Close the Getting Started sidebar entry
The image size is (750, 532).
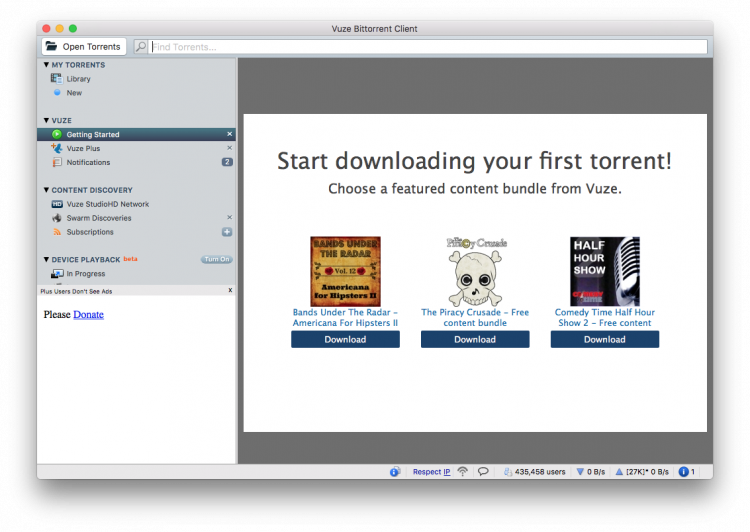pyautogui.click(x=229, y=134)
